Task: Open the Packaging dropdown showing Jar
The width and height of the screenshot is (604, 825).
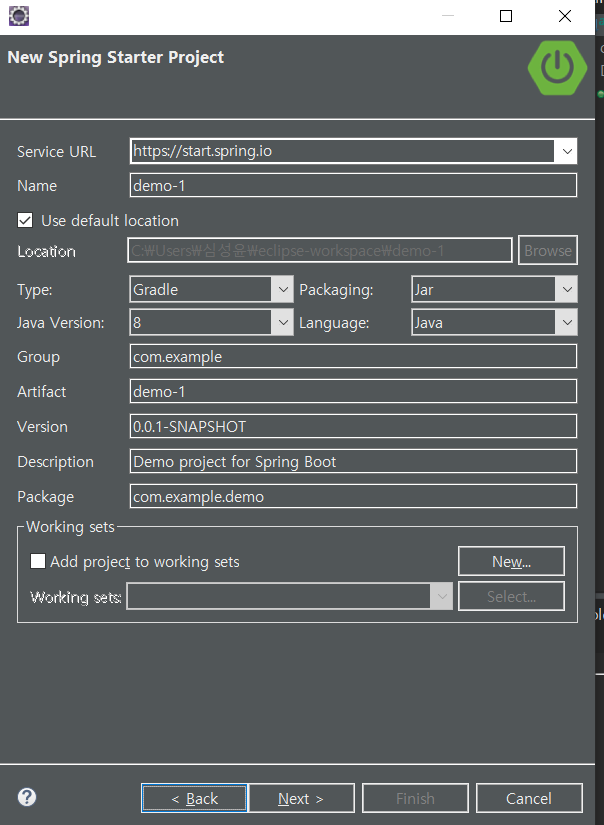Action: (494, 289)
